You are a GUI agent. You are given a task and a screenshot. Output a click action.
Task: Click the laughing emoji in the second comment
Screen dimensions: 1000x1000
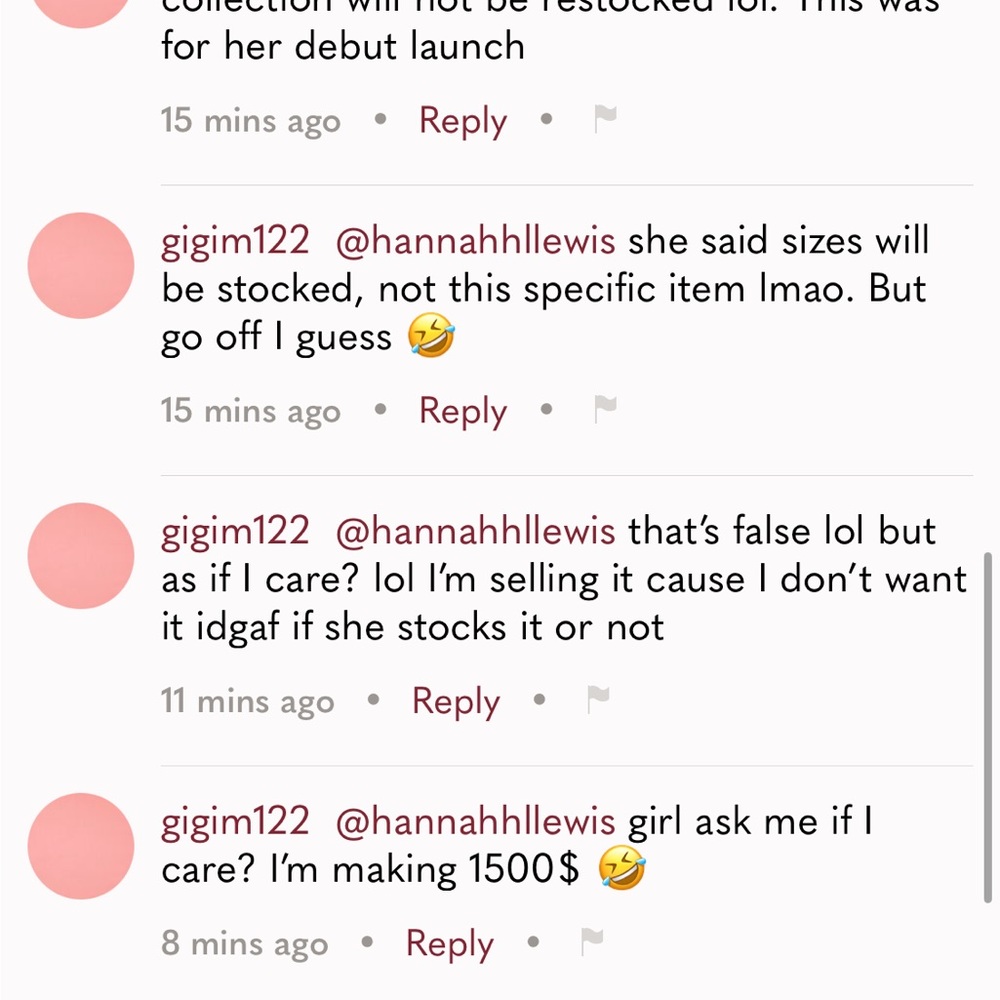pyautogui.click(x=428, y=336)
